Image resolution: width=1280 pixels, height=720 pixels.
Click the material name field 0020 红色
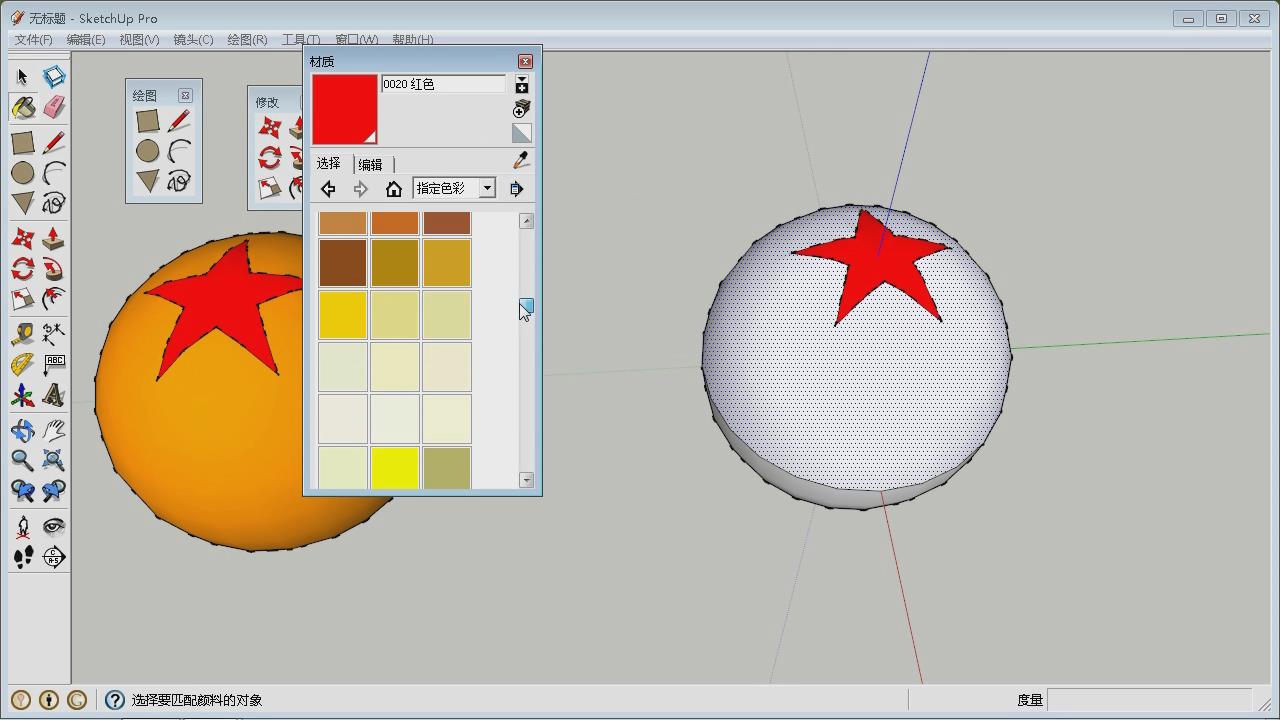pos(443,84)
